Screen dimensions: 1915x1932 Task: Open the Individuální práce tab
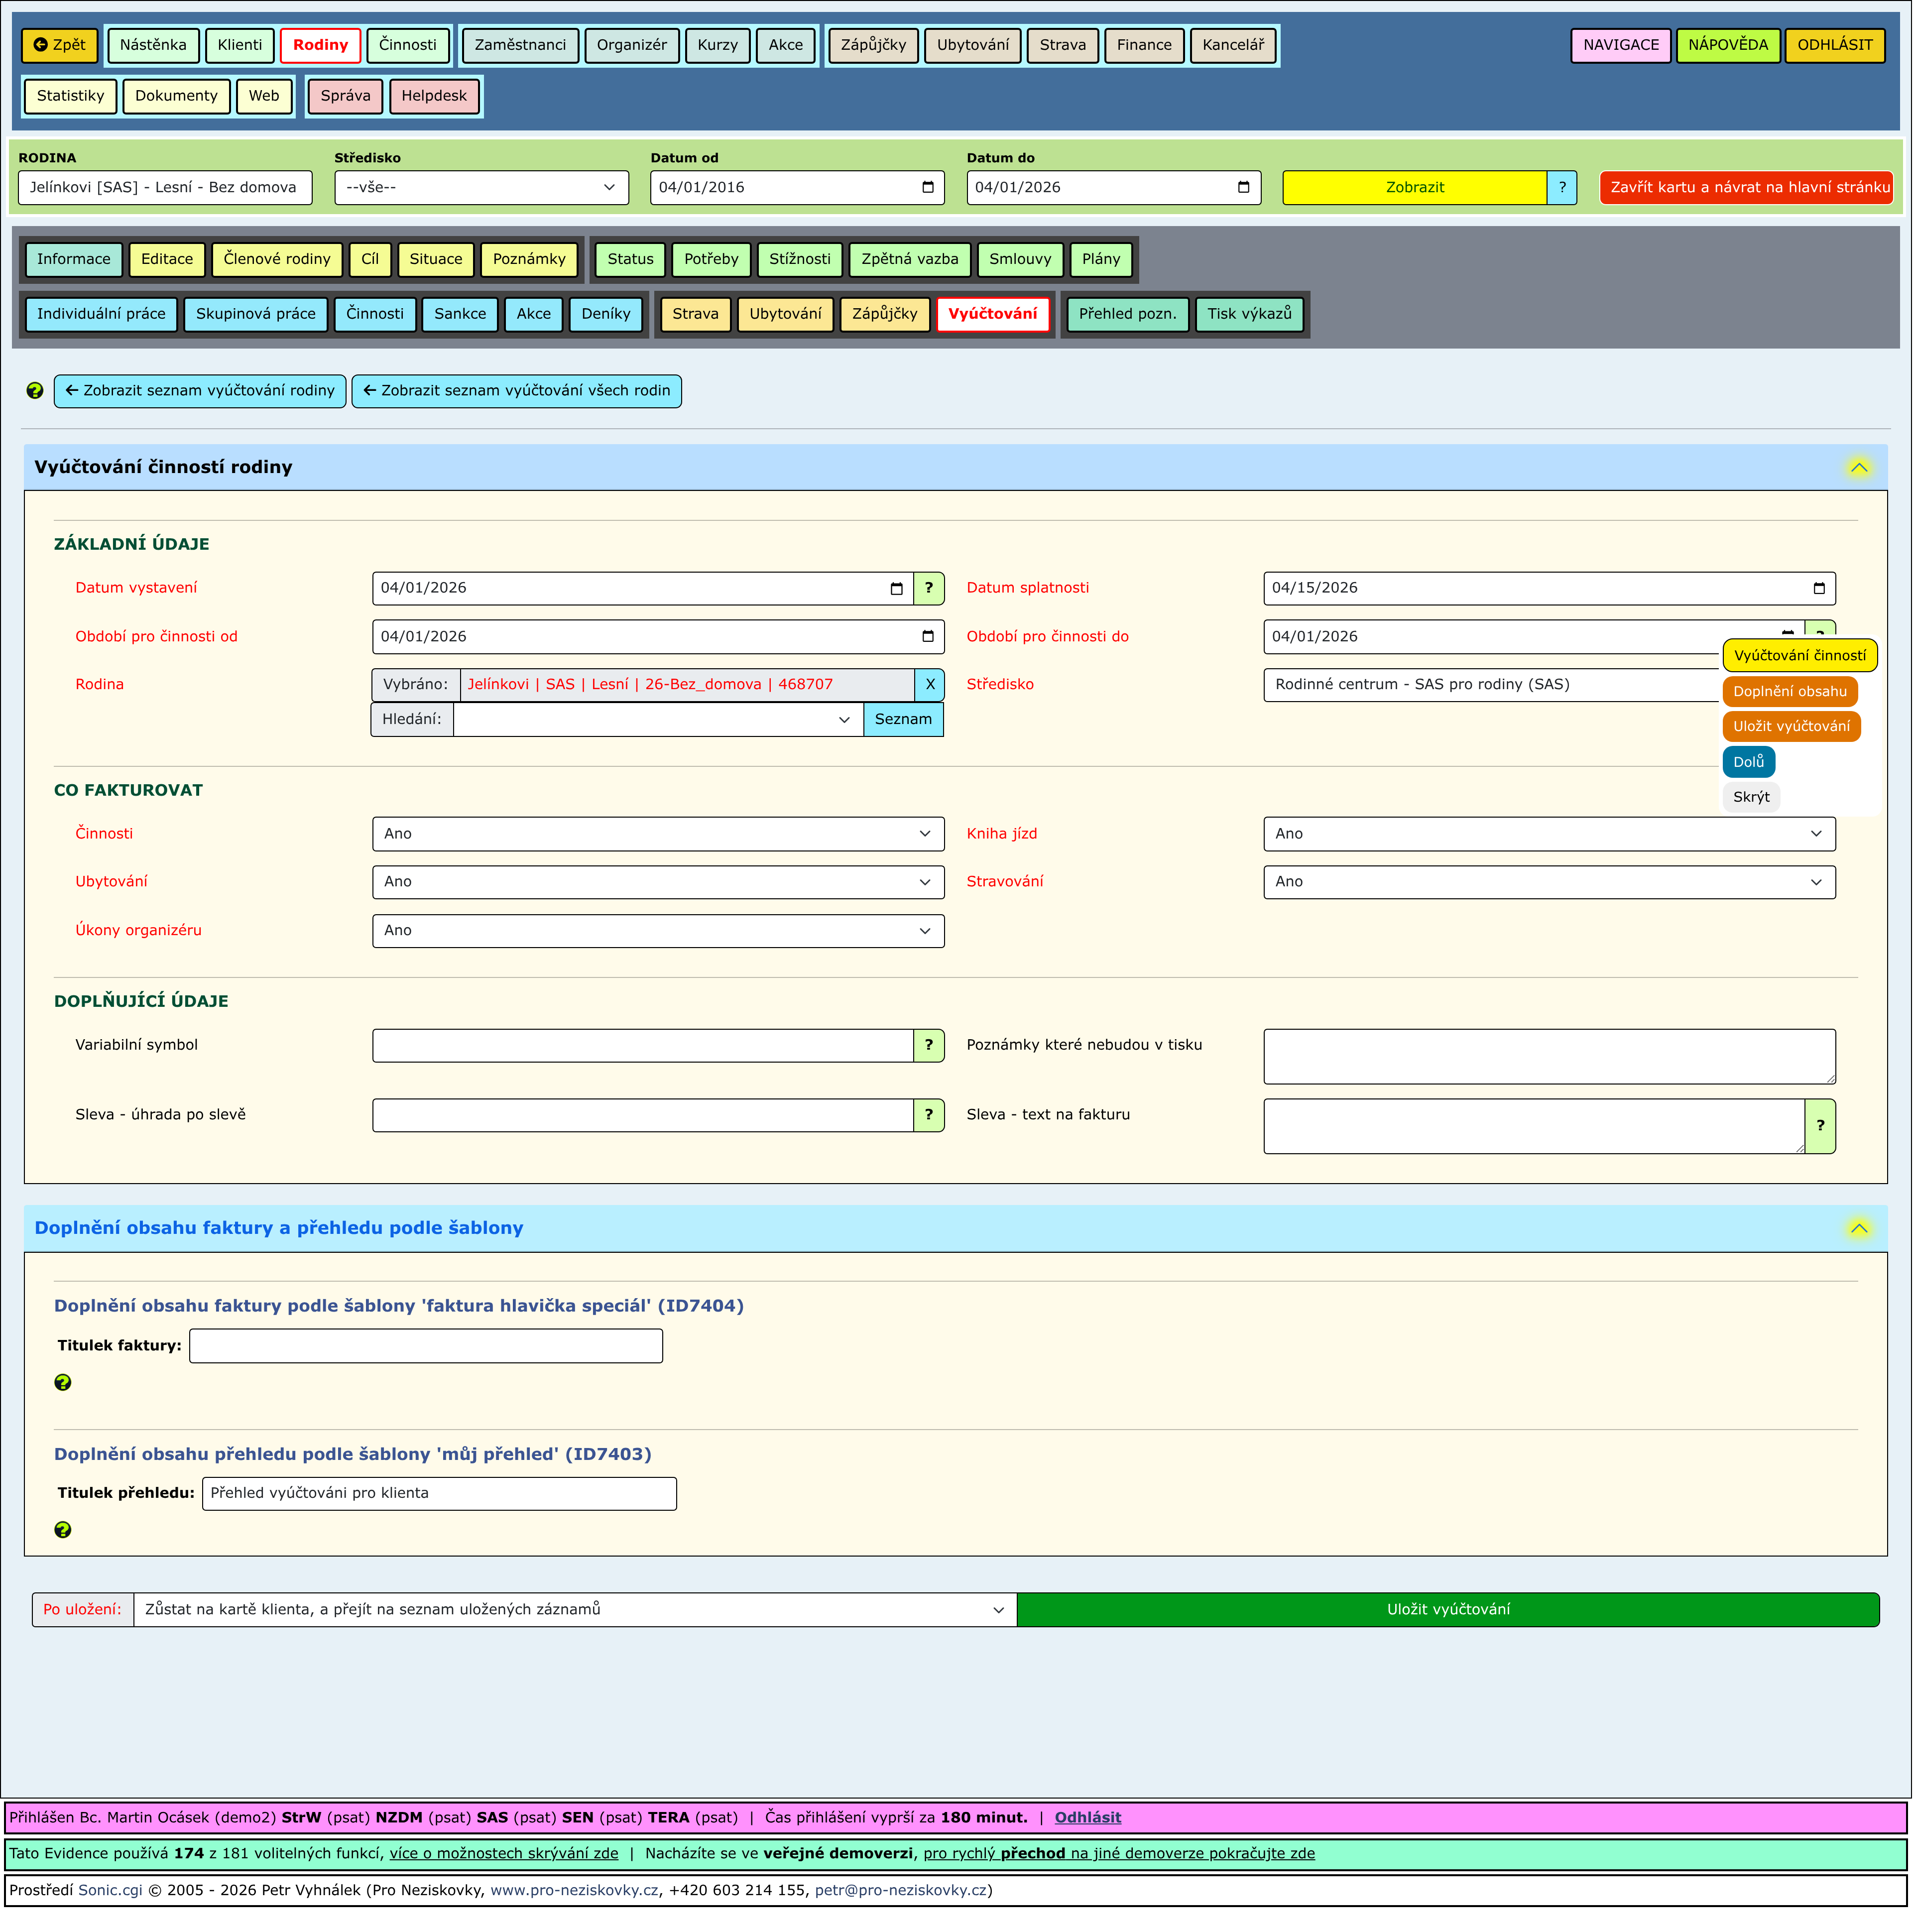[101, 315]
